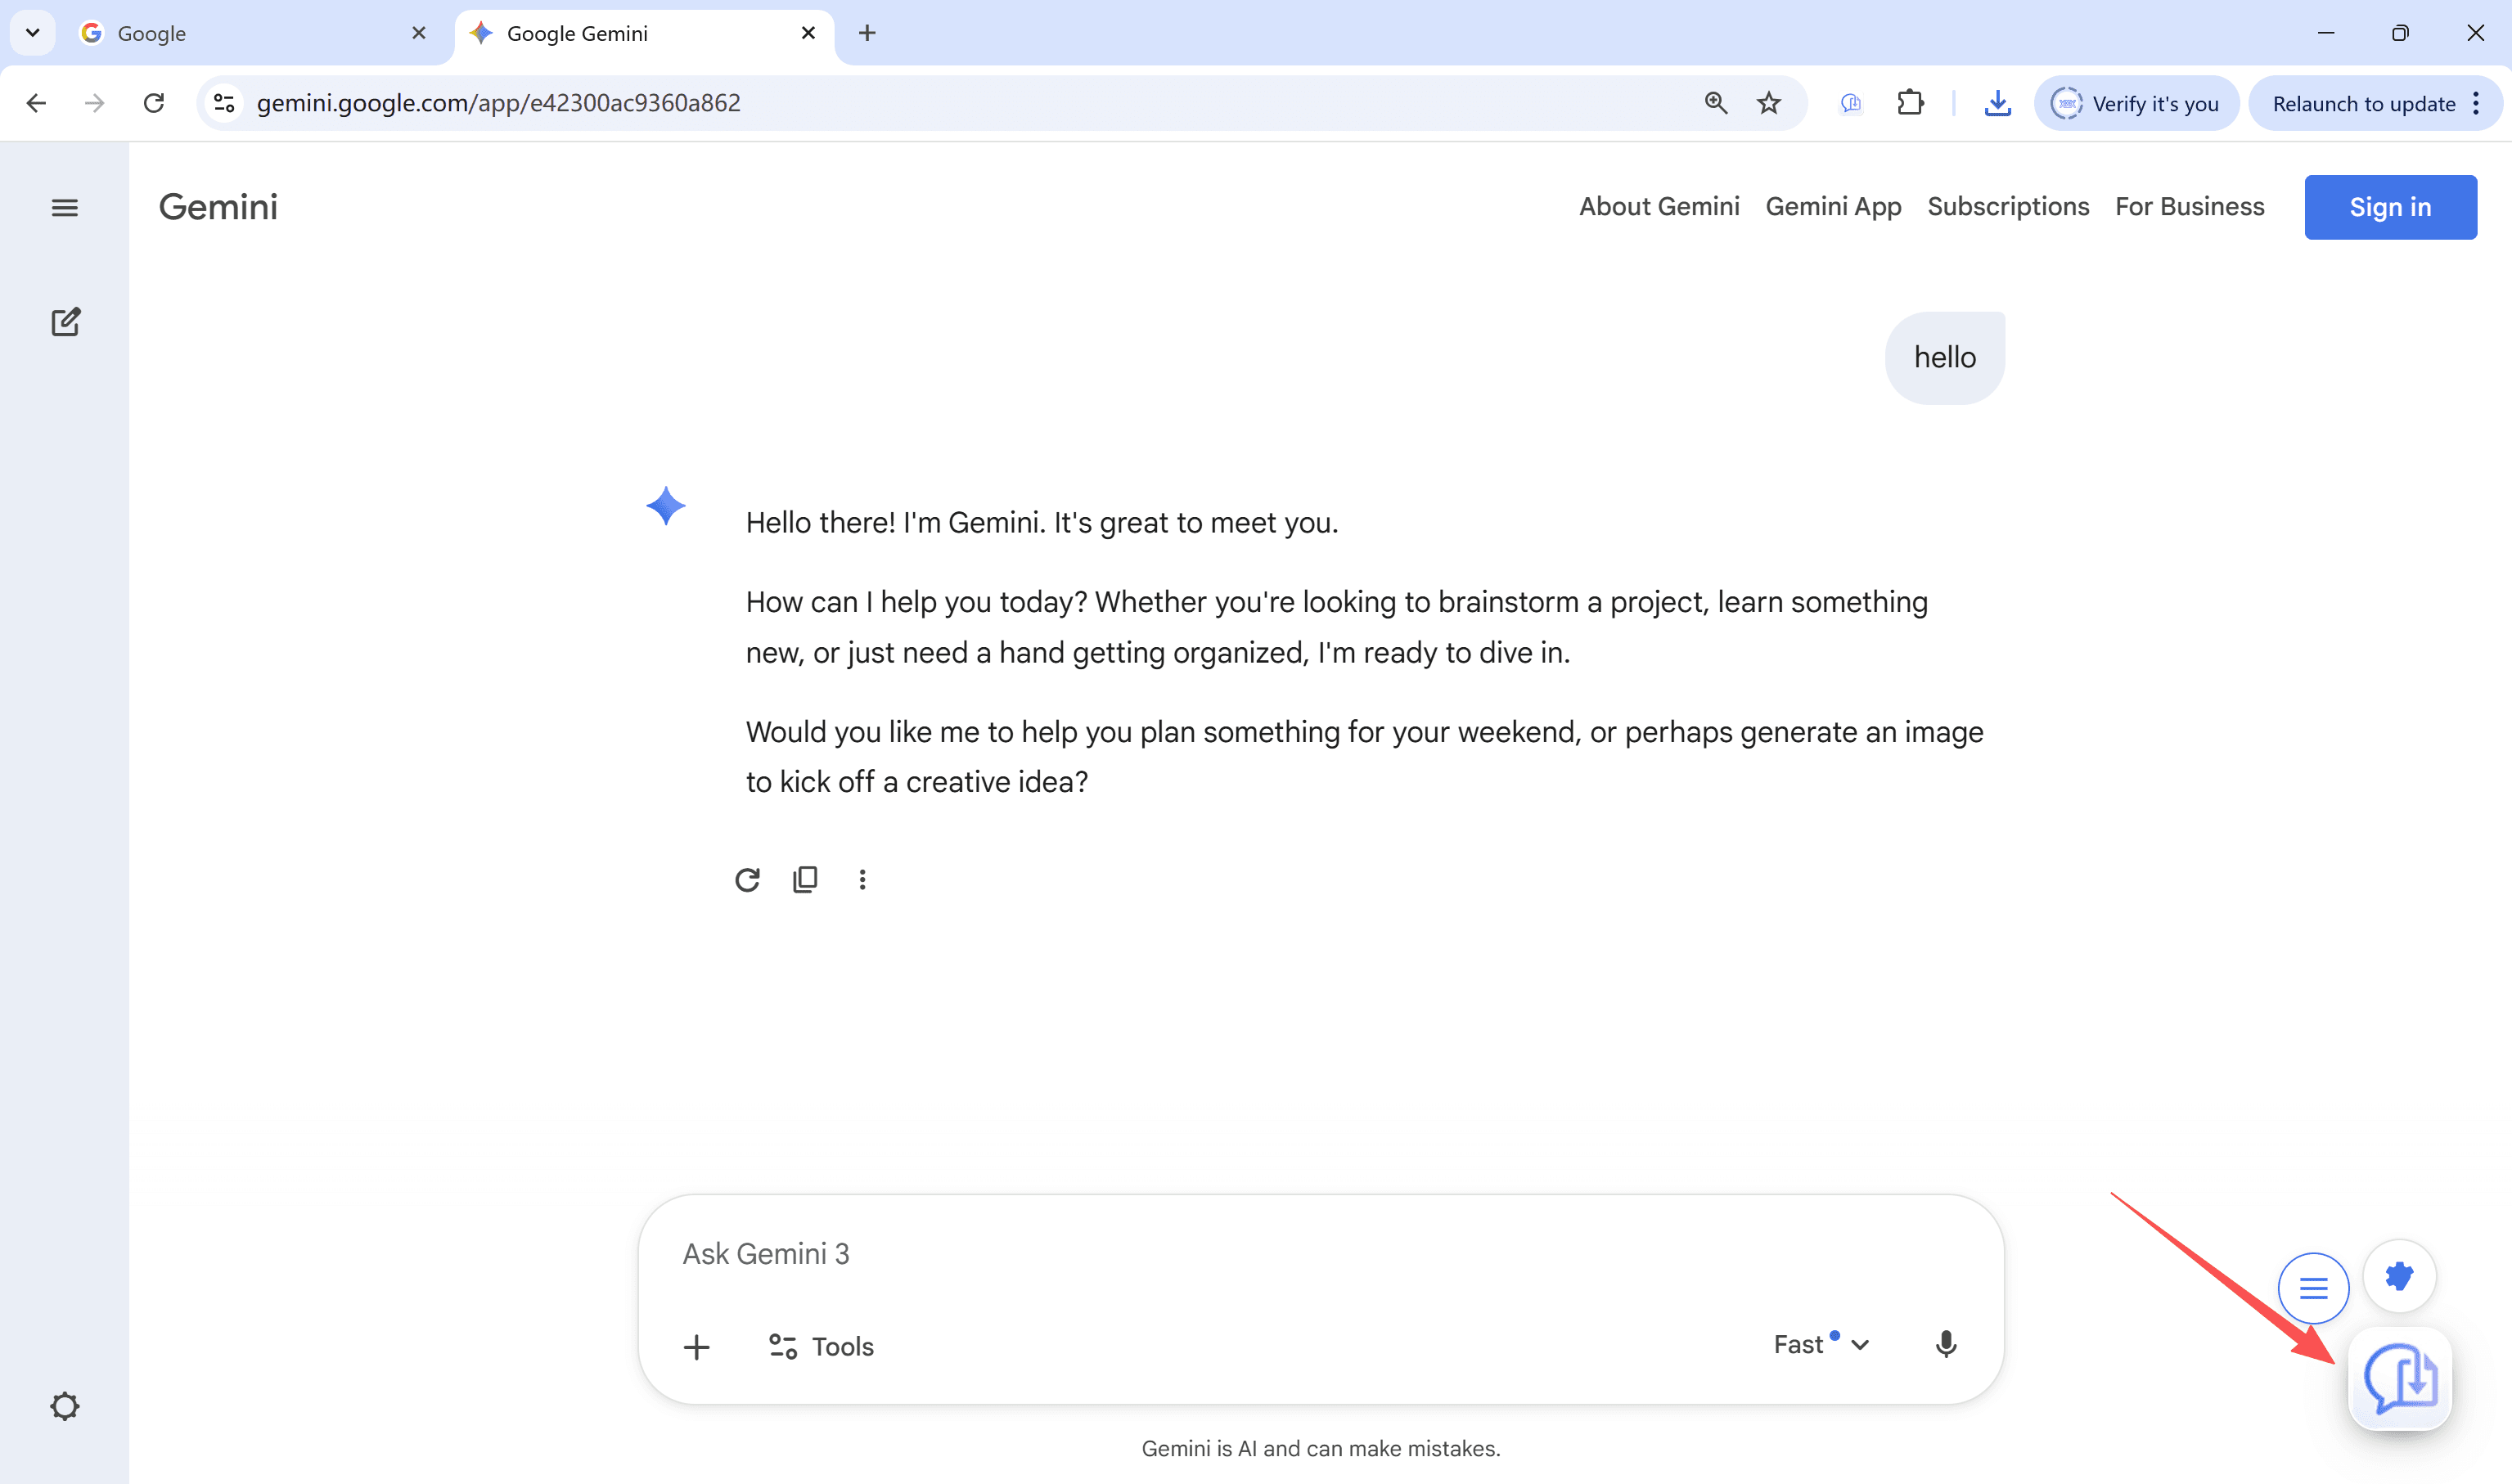Open the Subscriptions navigation link

click(x=2008, y=207)
